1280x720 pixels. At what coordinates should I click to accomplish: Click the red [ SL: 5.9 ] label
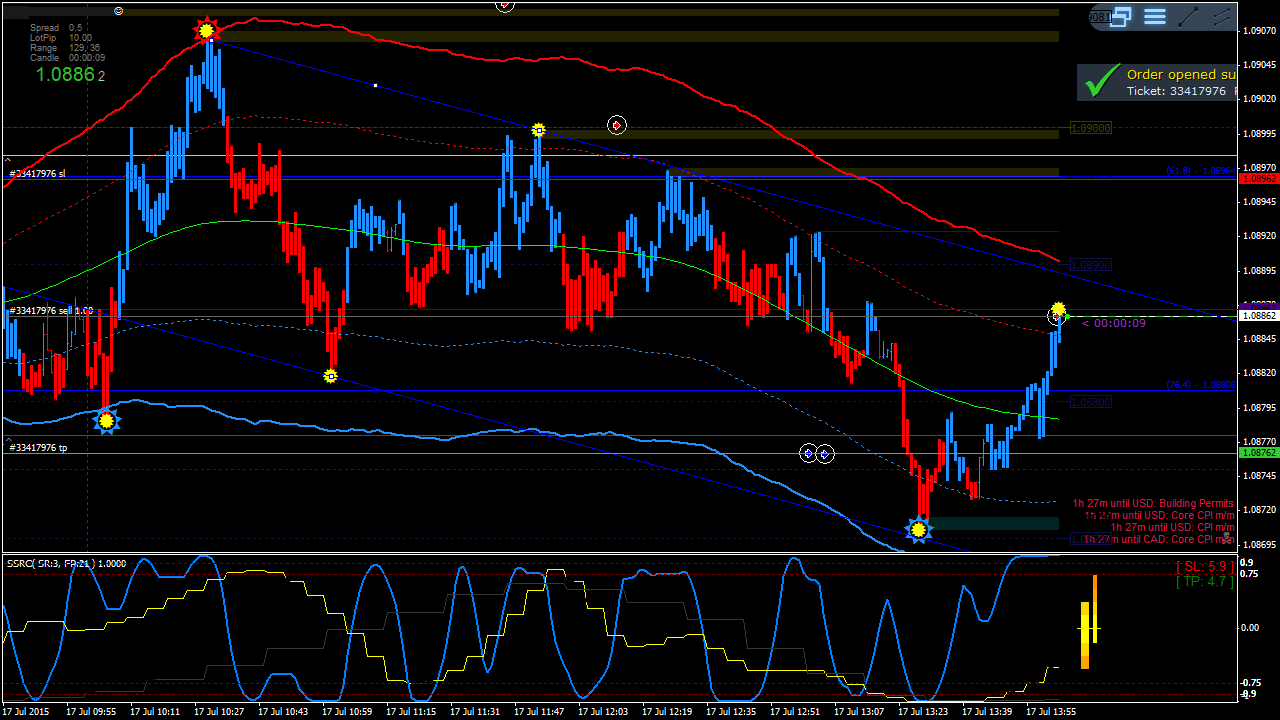(x=1205, y=567)
